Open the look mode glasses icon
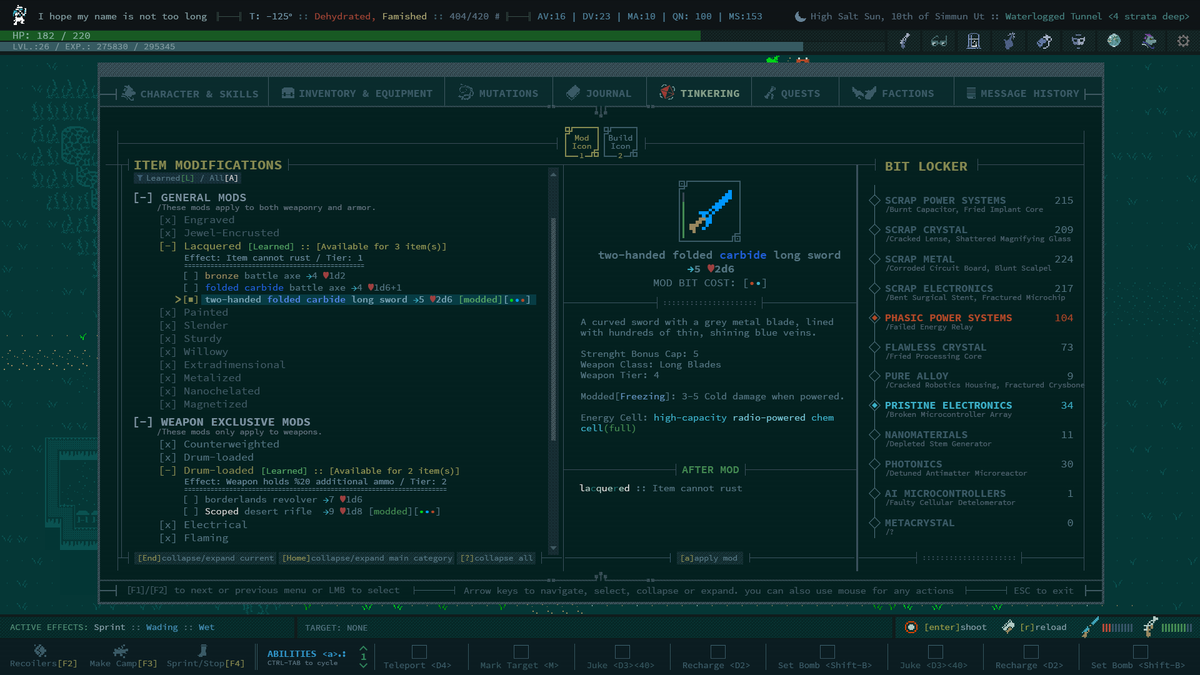Viewport: 1200px width, 675px height. [x=939, y=41]
